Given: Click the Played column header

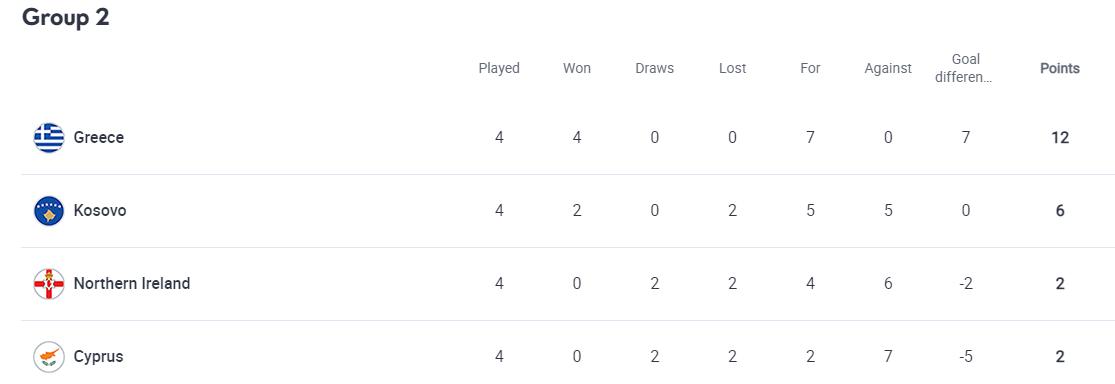Looking at the screenshot, I should [499, 68].
